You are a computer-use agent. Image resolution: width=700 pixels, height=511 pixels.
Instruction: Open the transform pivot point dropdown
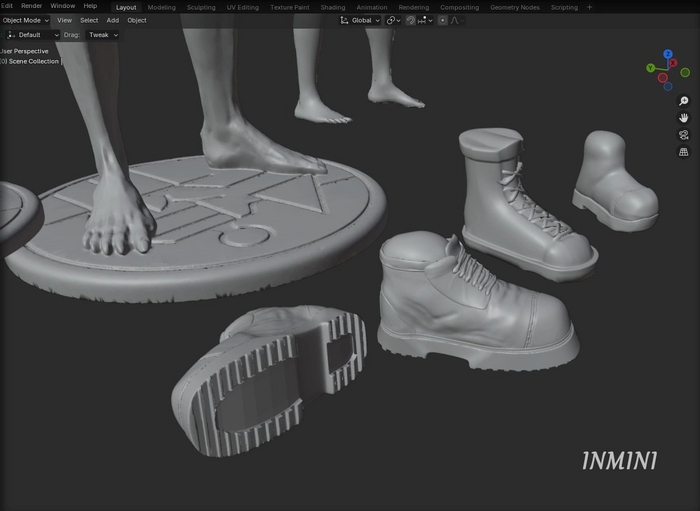coord(393,20)
